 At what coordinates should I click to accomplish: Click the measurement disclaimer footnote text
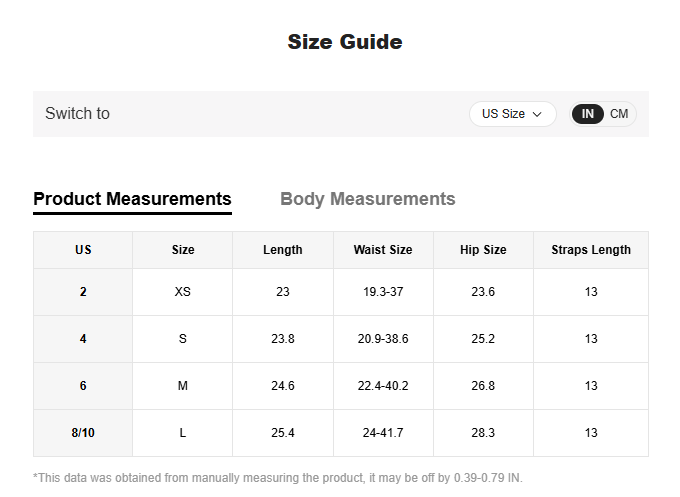tap(278, 478)
